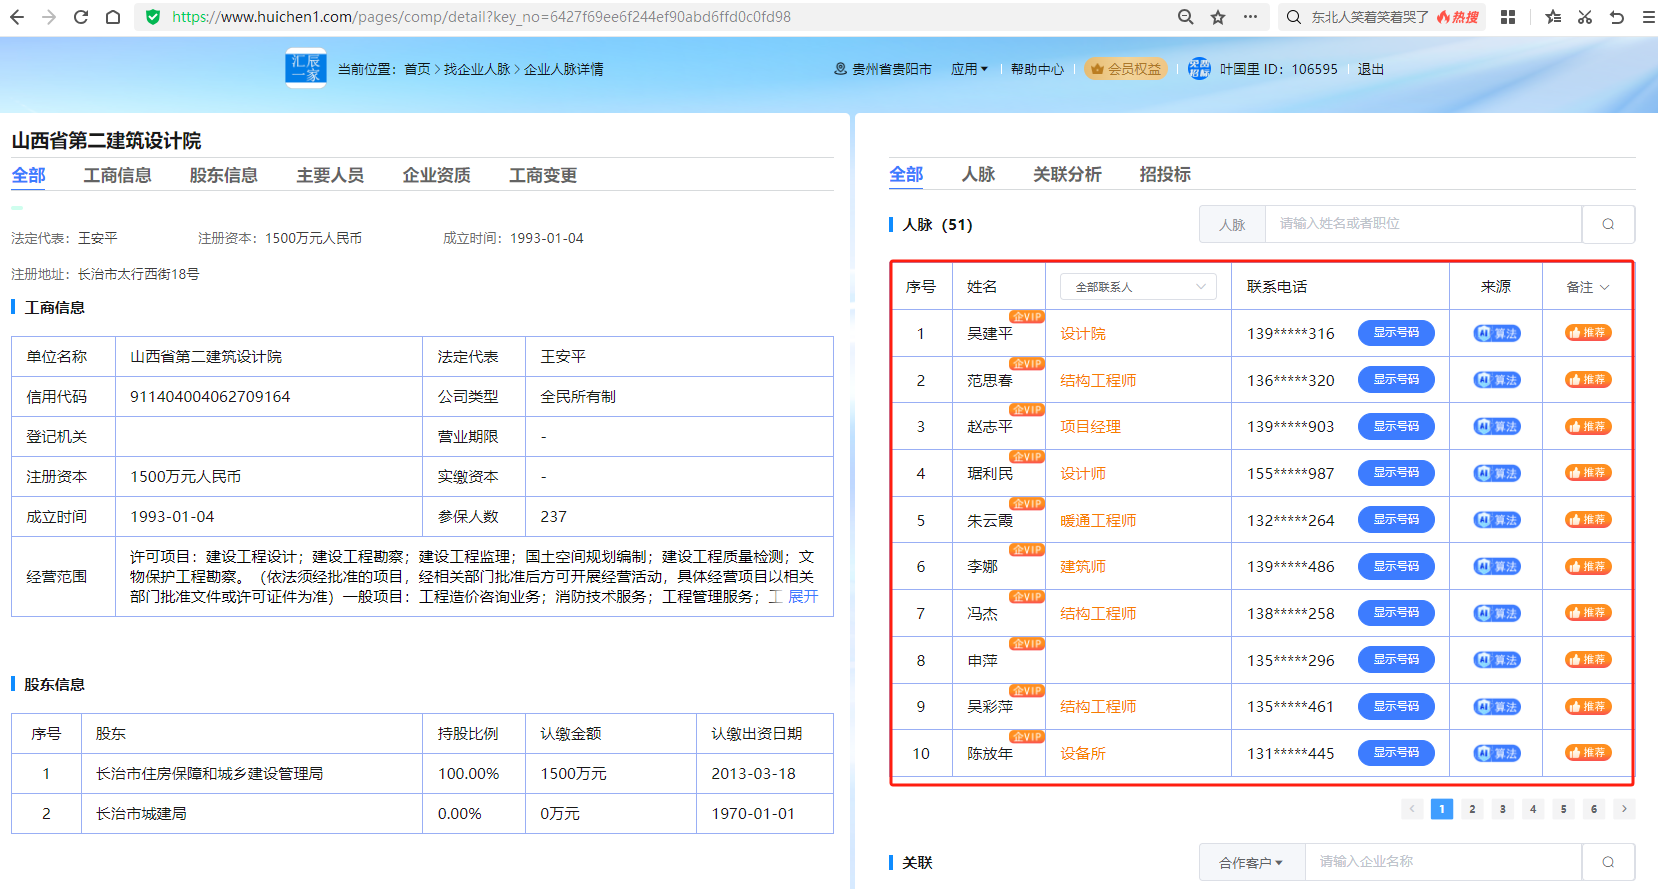Click the recommend badge for 李娜
This screenshot has height=889, width=1658.
[1588, 566]
